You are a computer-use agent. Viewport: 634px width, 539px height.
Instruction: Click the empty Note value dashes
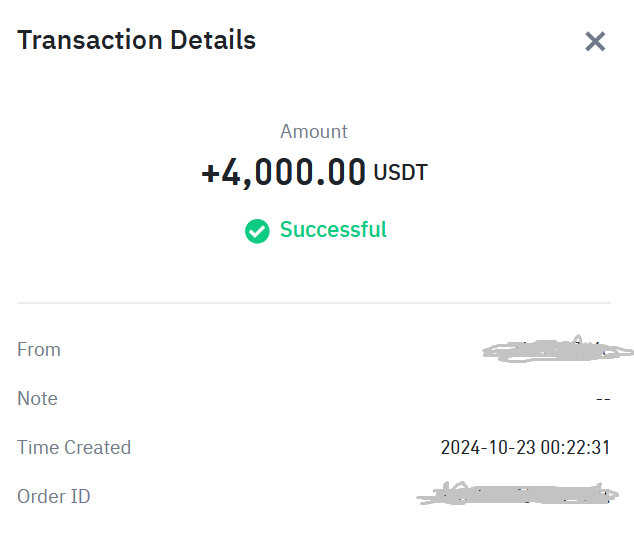(x=603, y=399)
